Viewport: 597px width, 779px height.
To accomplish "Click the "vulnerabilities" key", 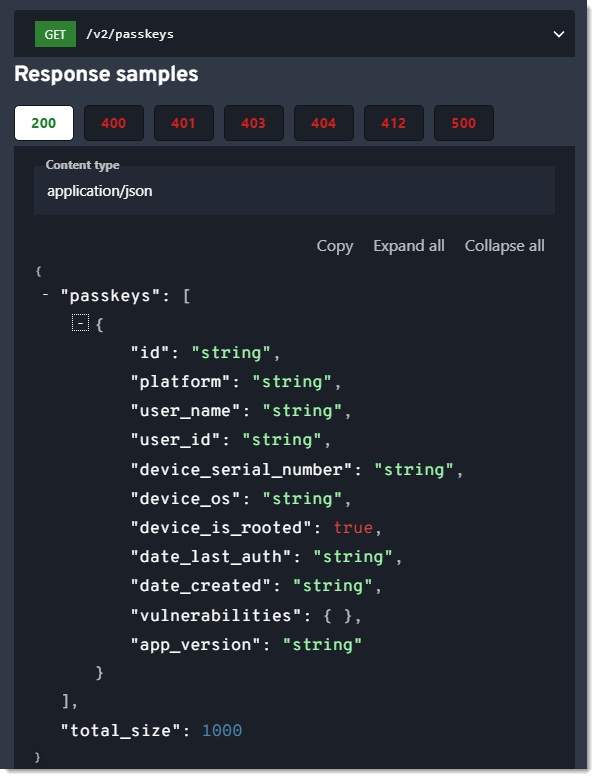I will pyautogui.click(x=215, y=616).
